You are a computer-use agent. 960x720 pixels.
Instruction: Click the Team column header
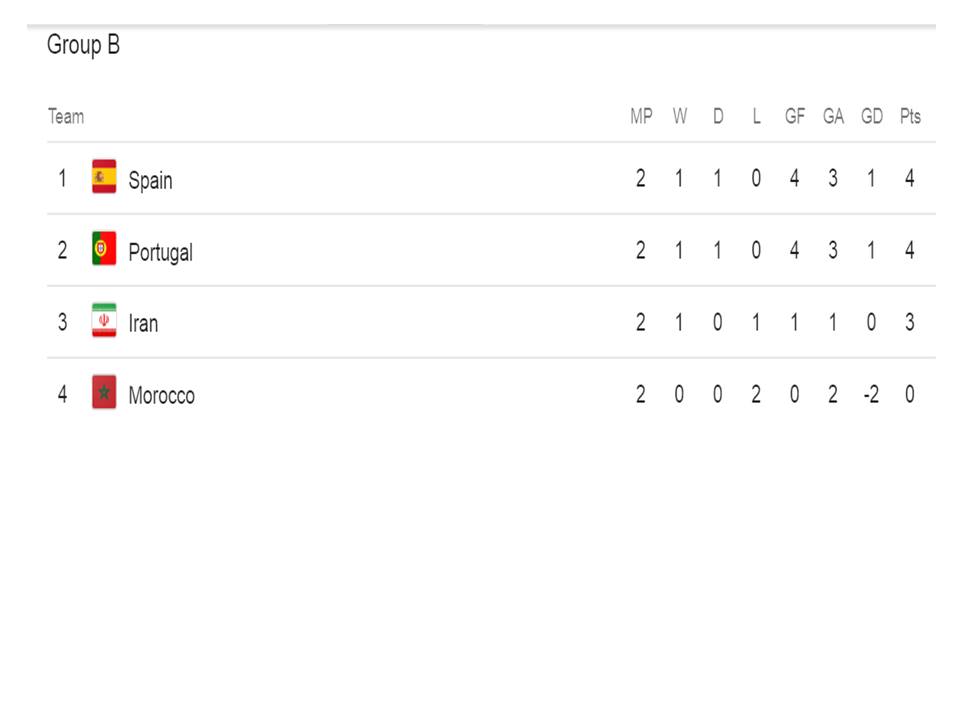click(66, 116)
